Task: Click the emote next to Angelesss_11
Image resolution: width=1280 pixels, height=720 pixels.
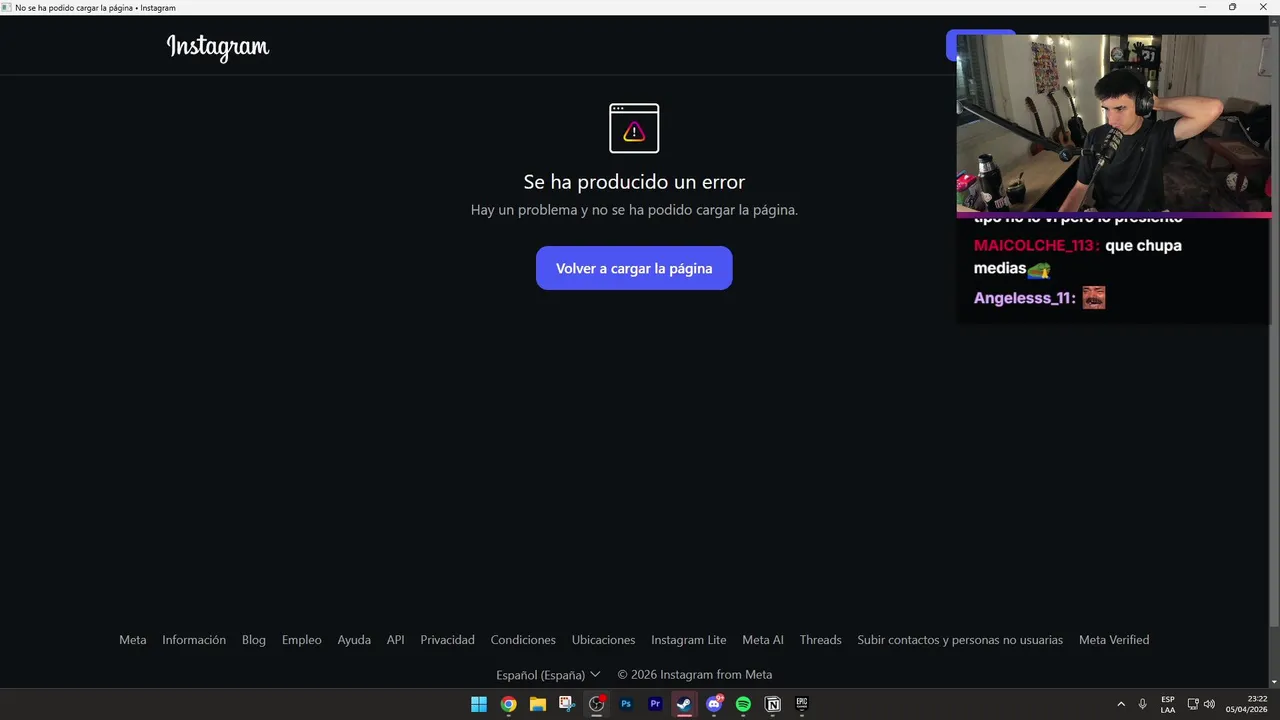Action: [x=1094, y=298]
